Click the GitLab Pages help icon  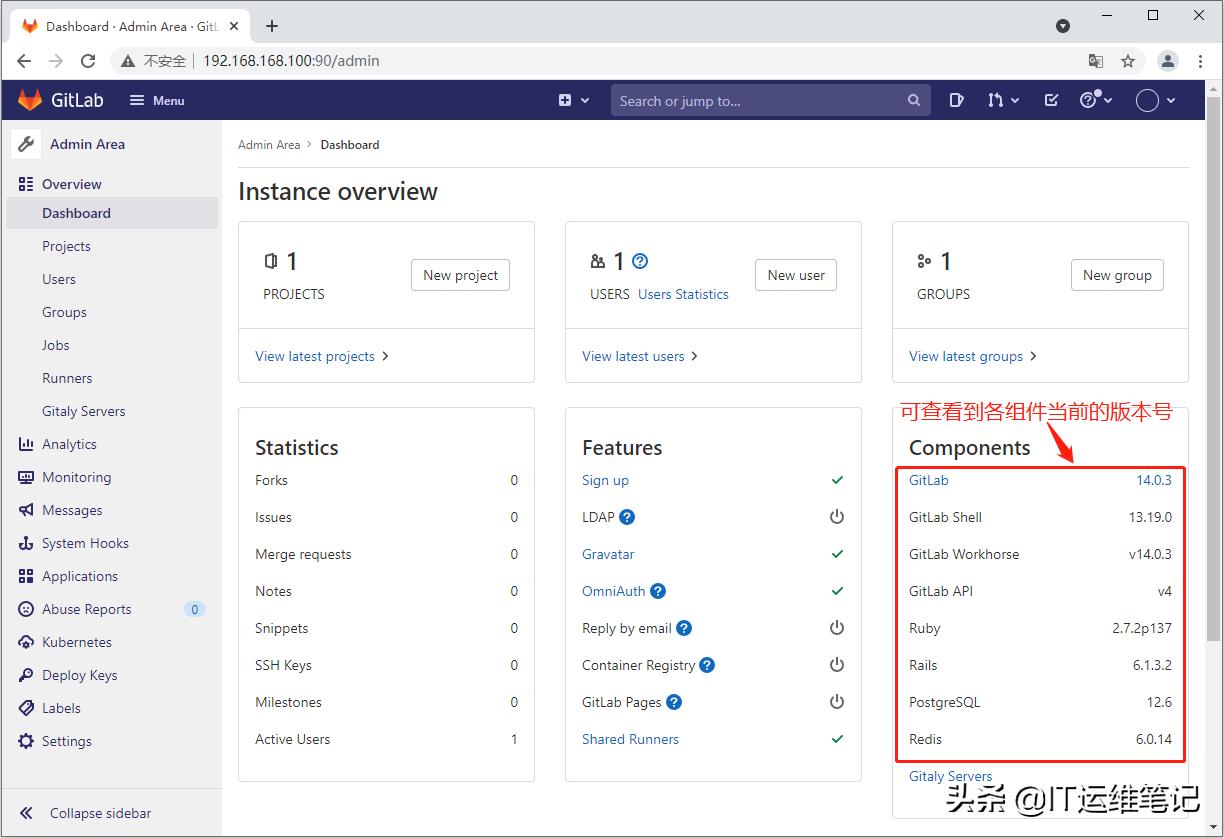[674, 702]
